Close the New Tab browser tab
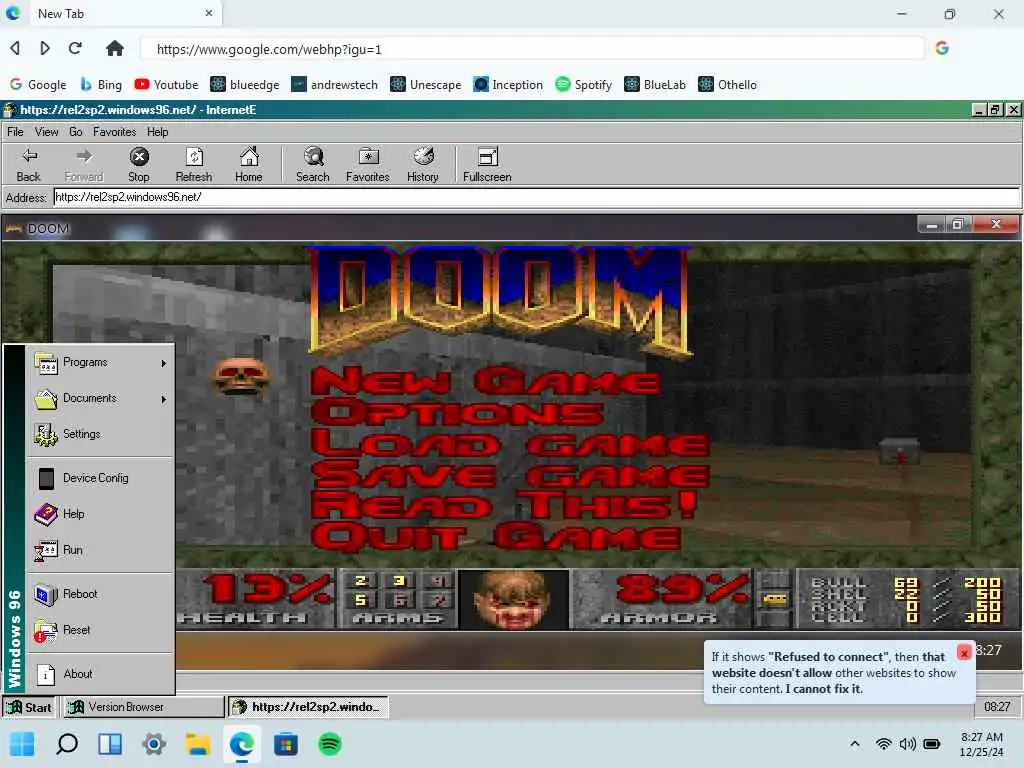Viewport: 1024px width, 768px height. click(x=209, y=13)
